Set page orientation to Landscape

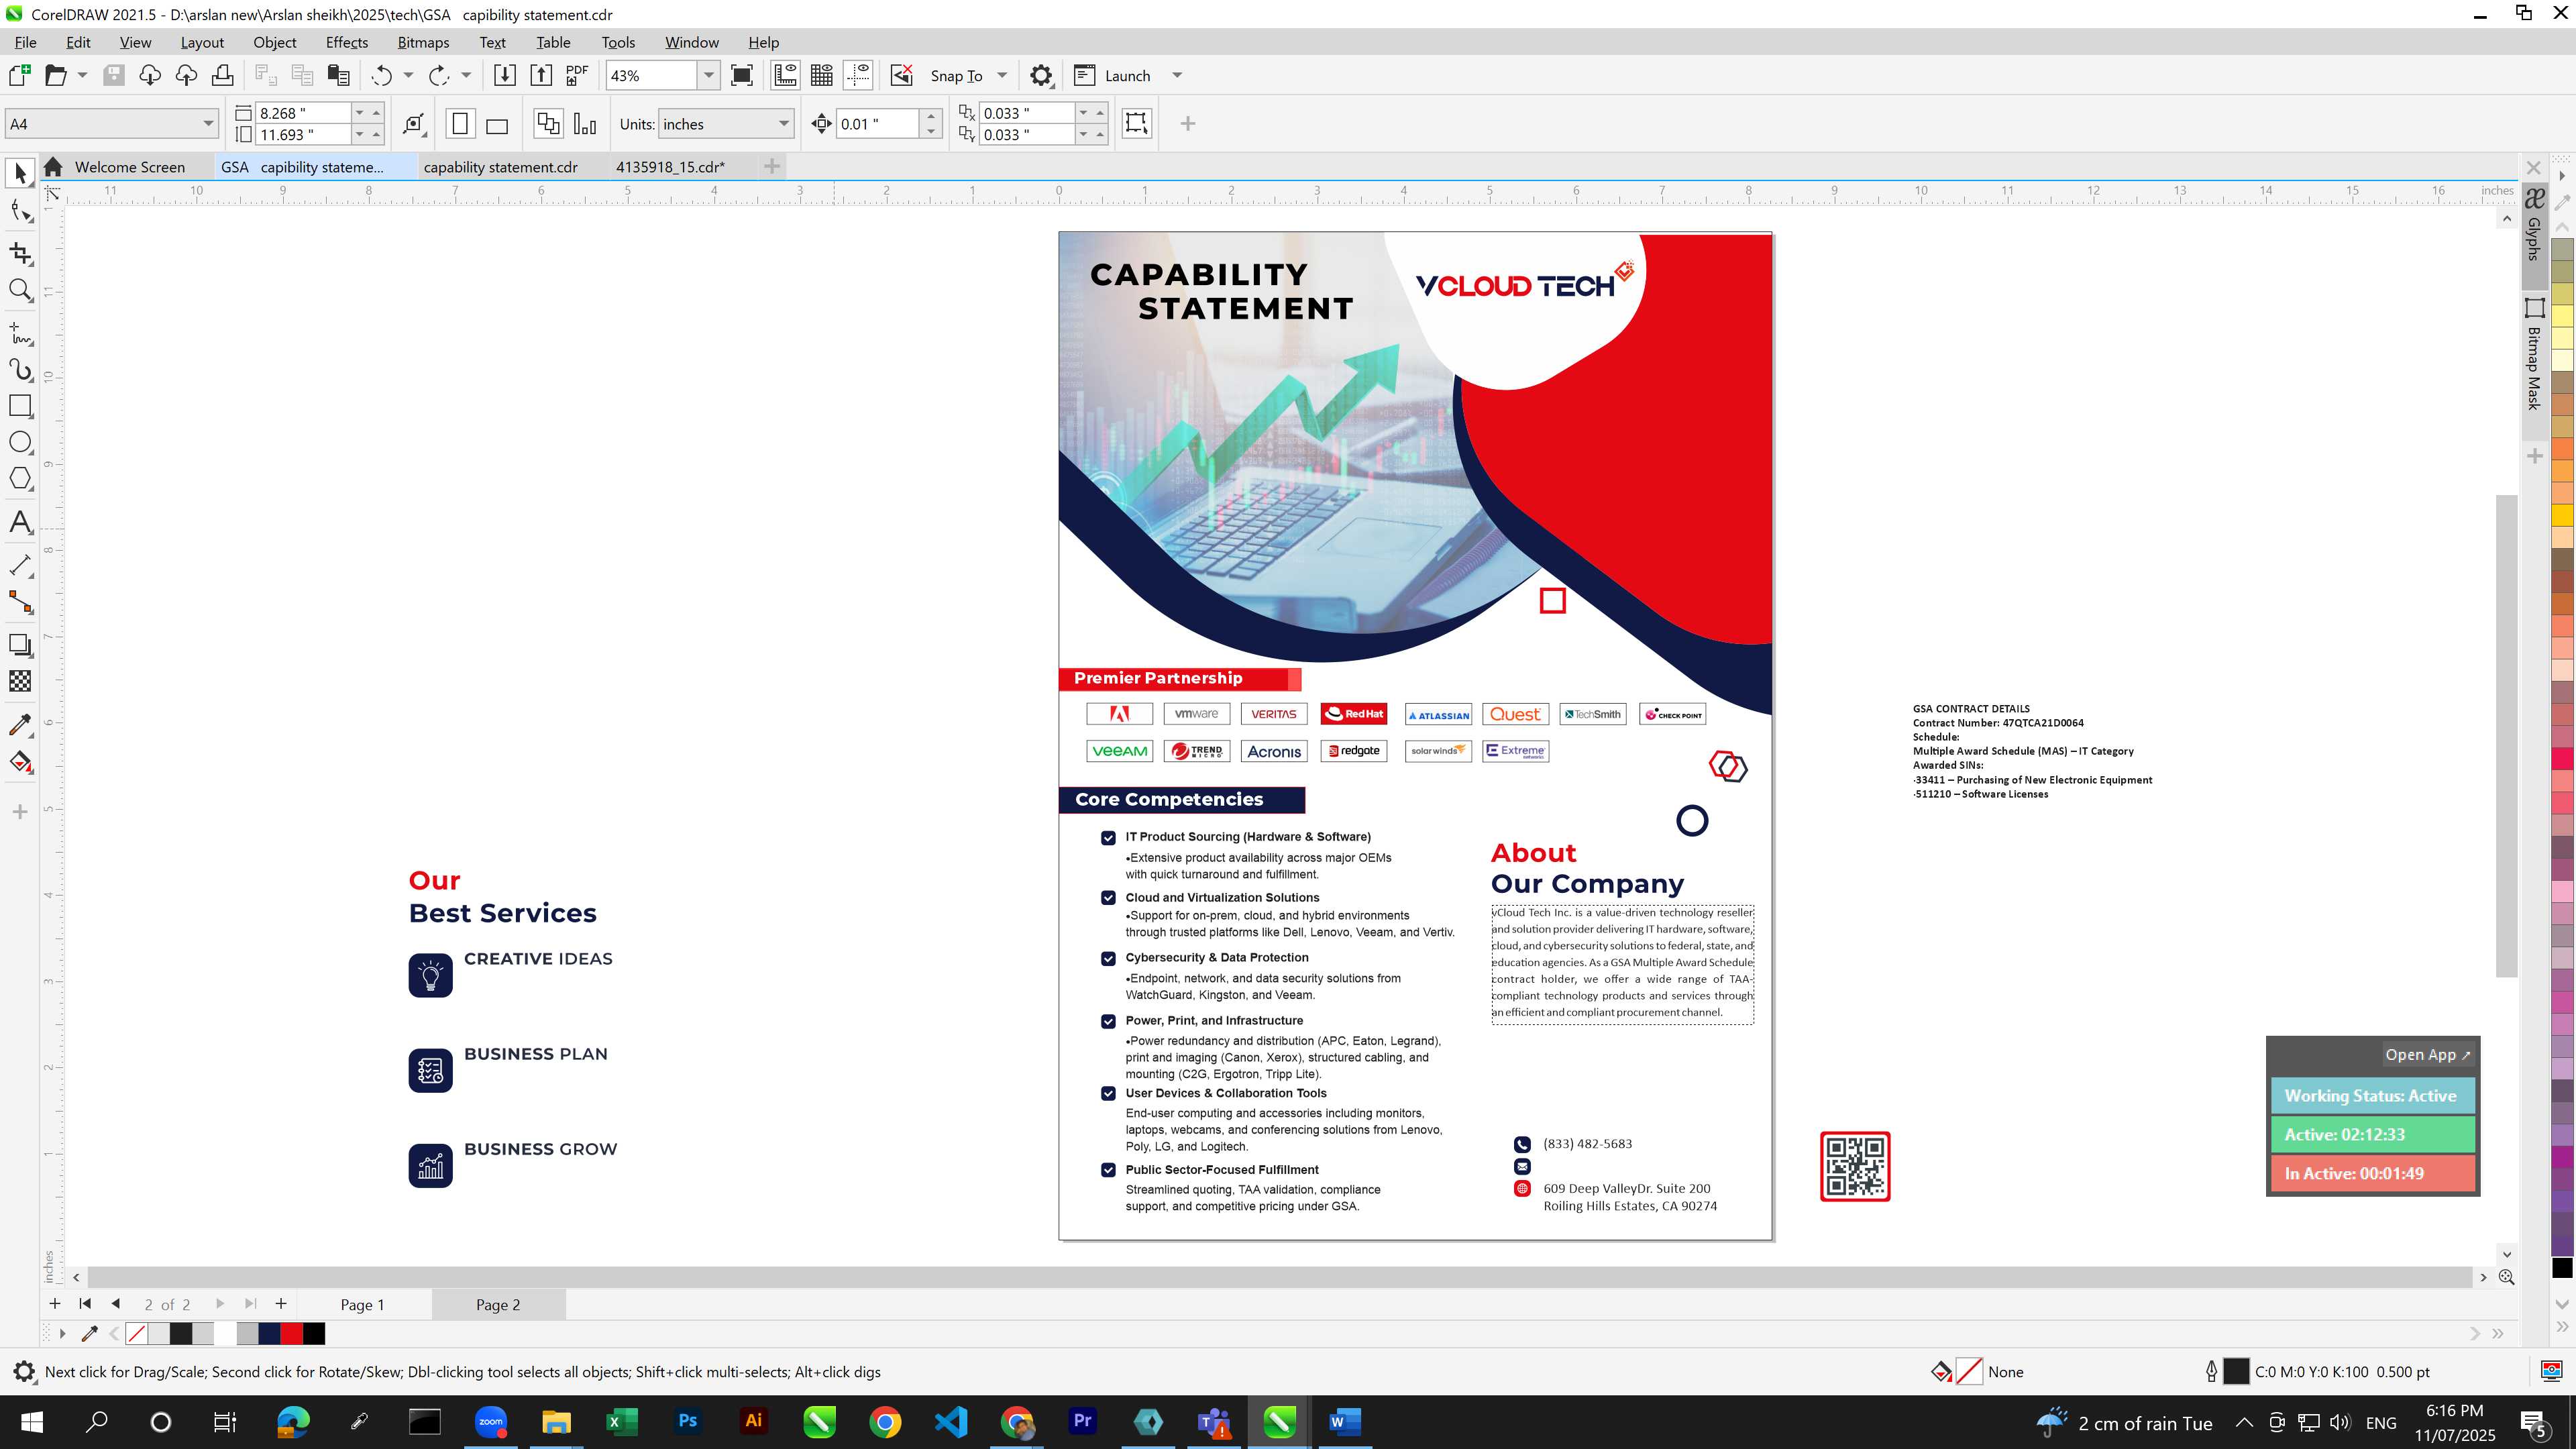coord(497,124)
